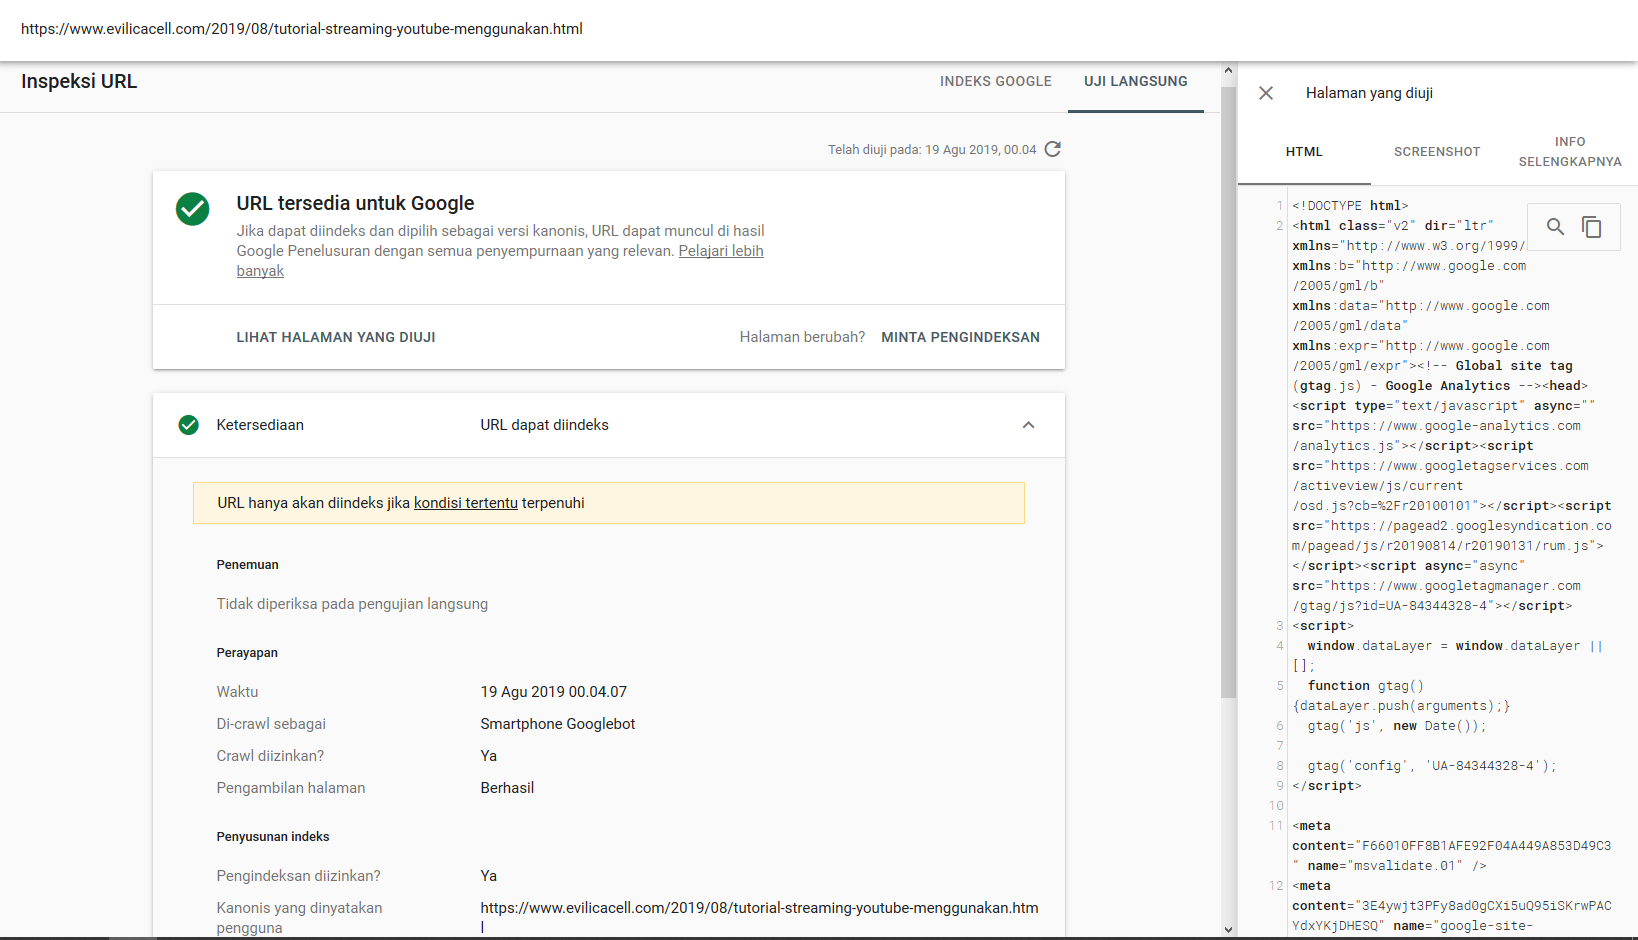Click the Smartphone Googlebot value
Screen dimensions: 1638x940
(x=557, y=724)
